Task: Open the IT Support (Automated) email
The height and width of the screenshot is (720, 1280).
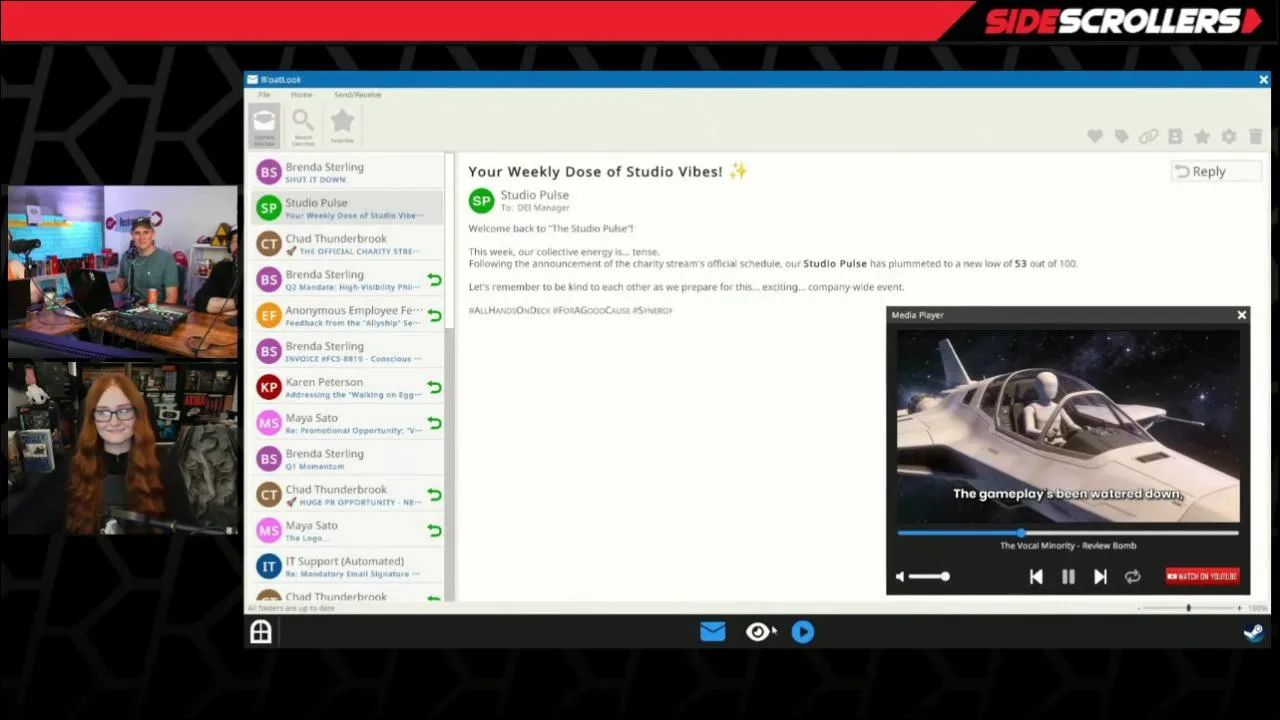Action: pos(348,567)
